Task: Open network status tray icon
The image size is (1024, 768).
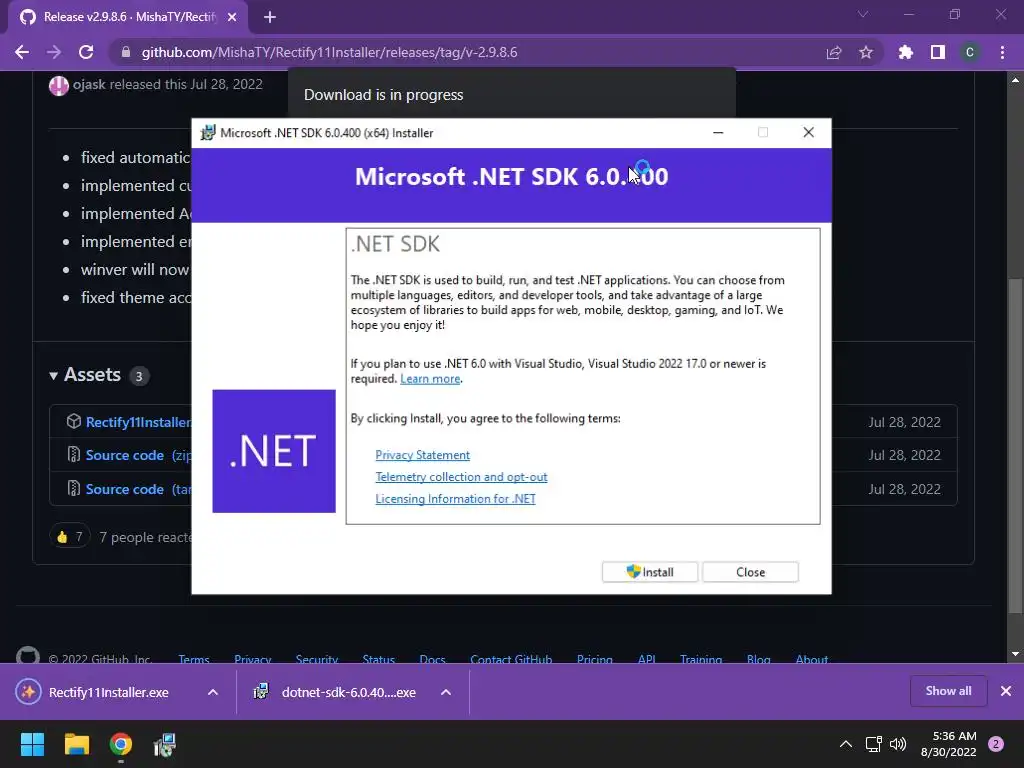Action: 873,744
